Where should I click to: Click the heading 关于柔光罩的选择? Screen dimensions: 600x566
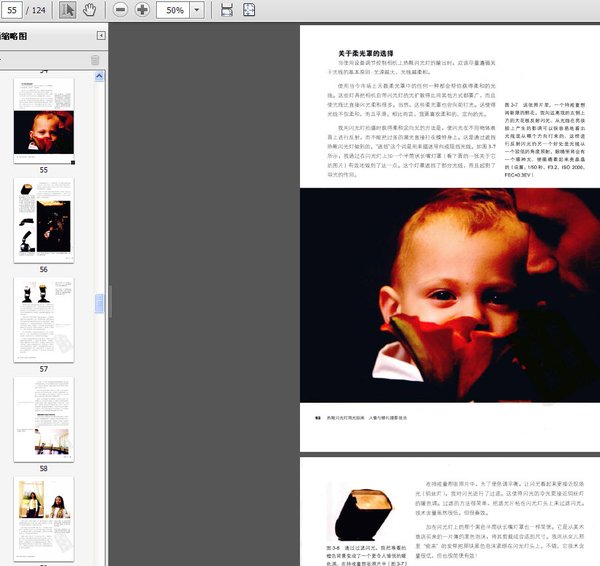pos(365,53)
